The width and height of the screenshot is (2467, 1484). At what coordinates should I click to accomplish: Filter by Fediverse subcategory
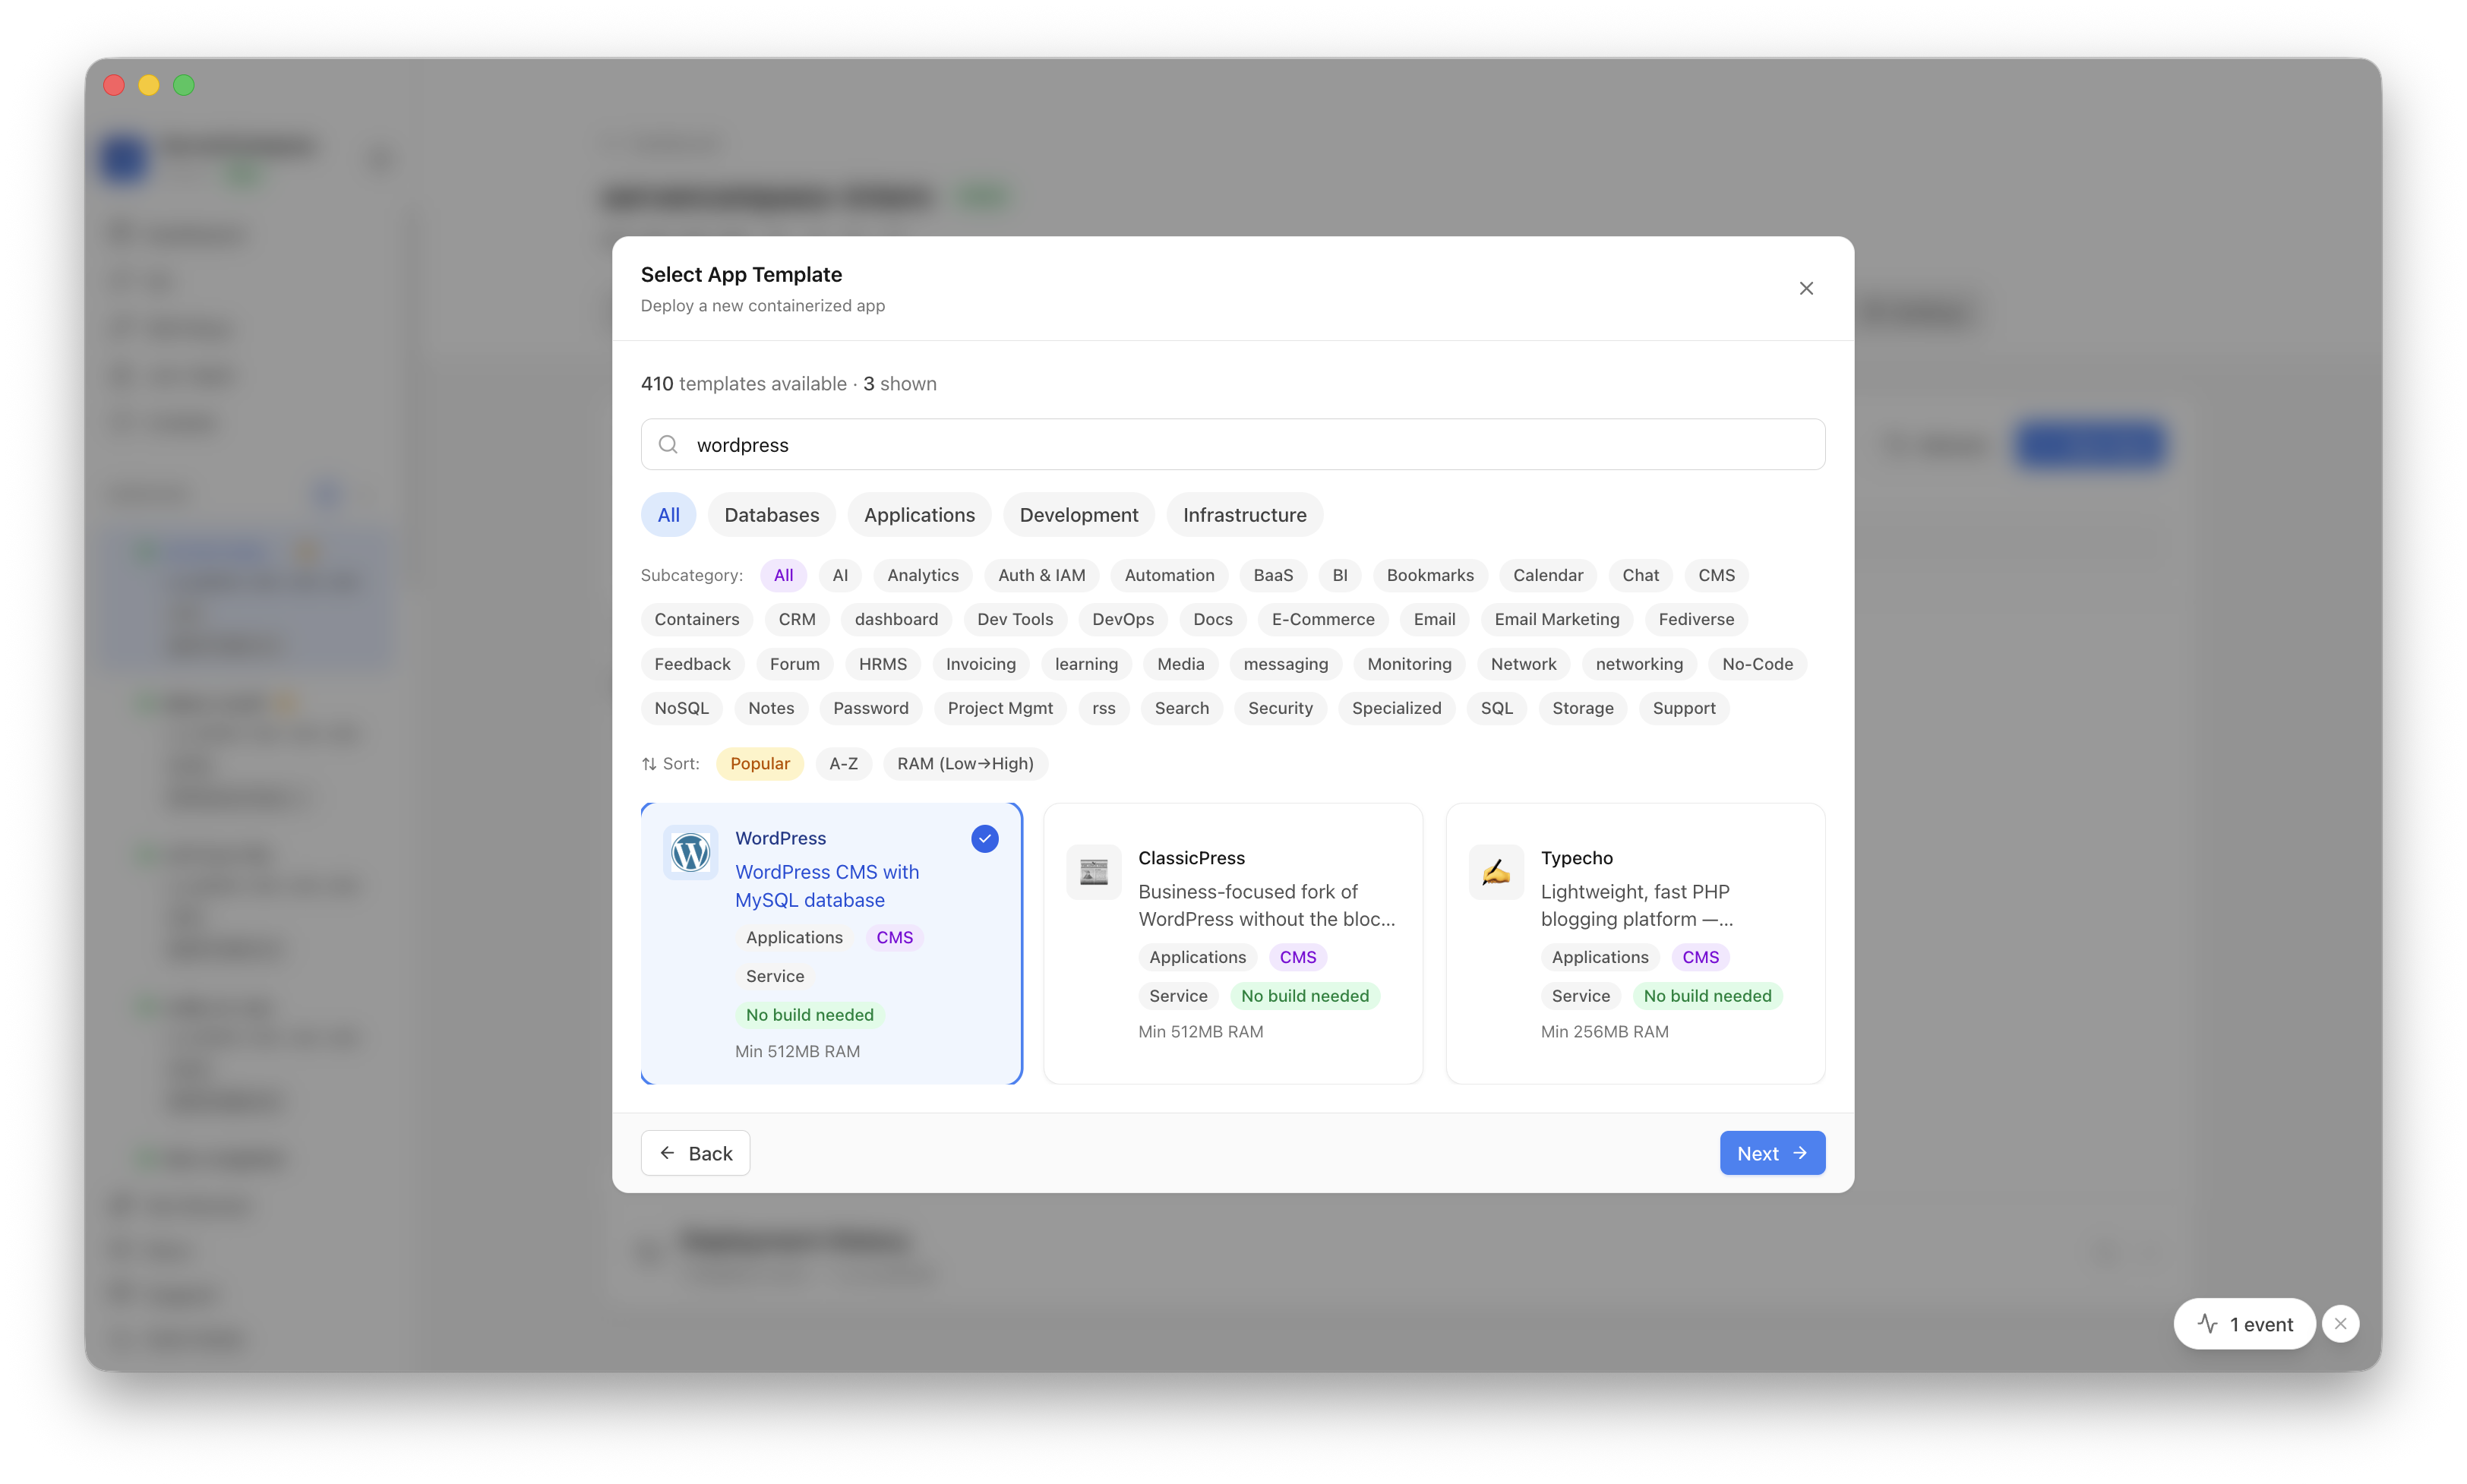point(1695,619)
